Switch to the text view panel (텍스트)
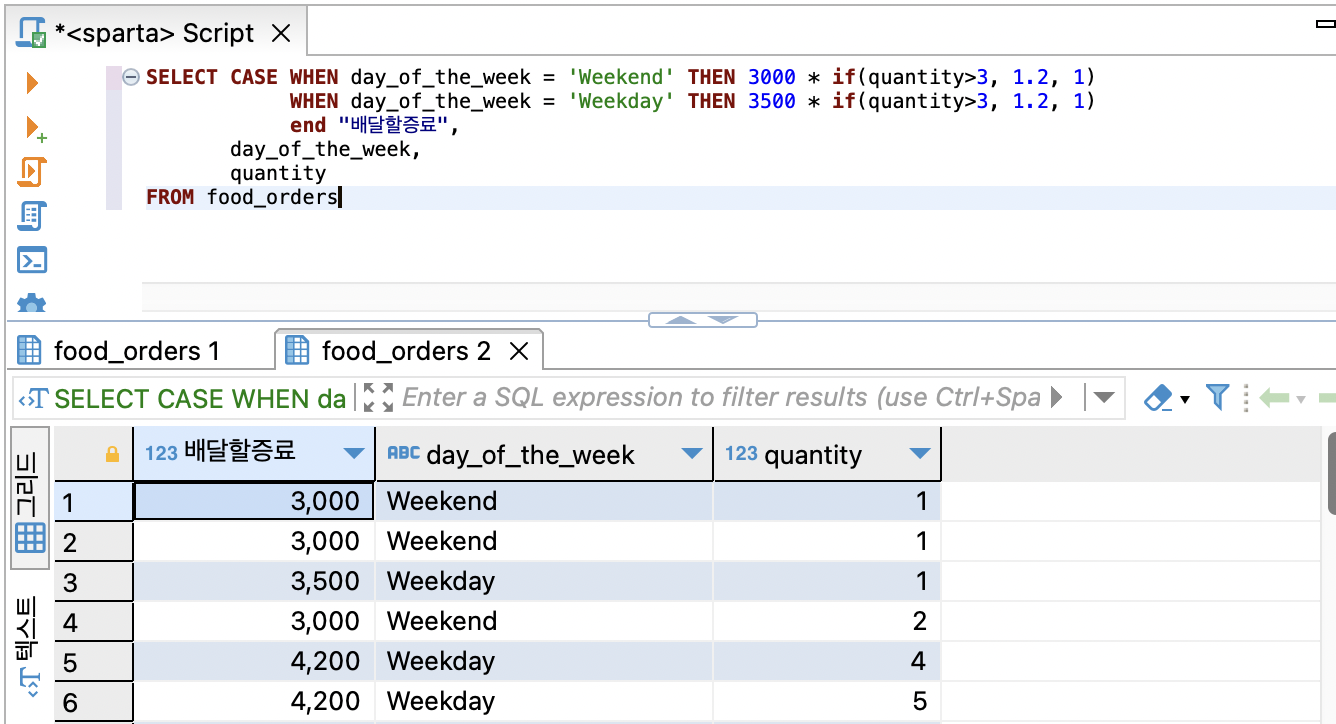The width and height of the screenshot is (1336, 724). tap(30, 645)
